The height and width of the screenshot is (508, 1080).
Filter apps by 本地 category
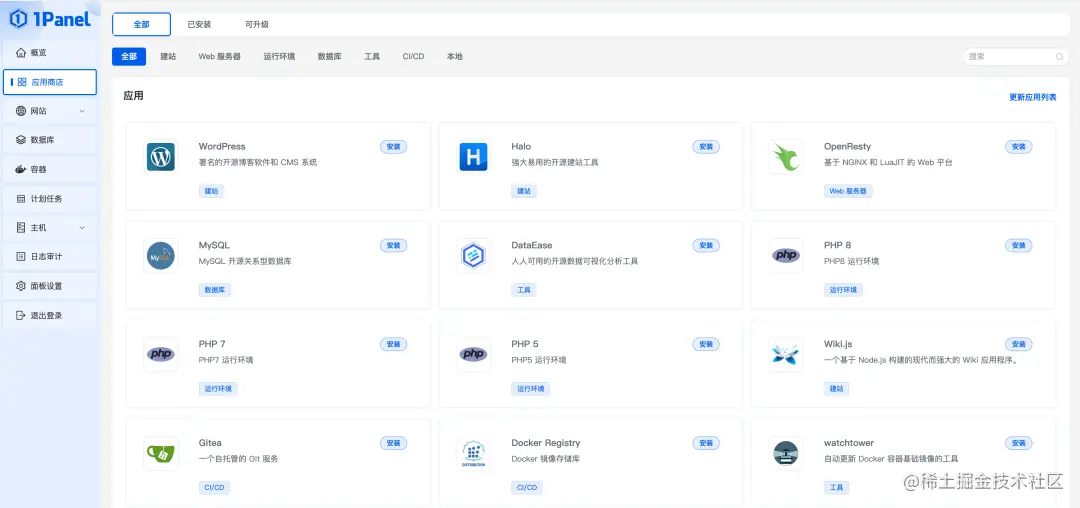click(455, 56)
